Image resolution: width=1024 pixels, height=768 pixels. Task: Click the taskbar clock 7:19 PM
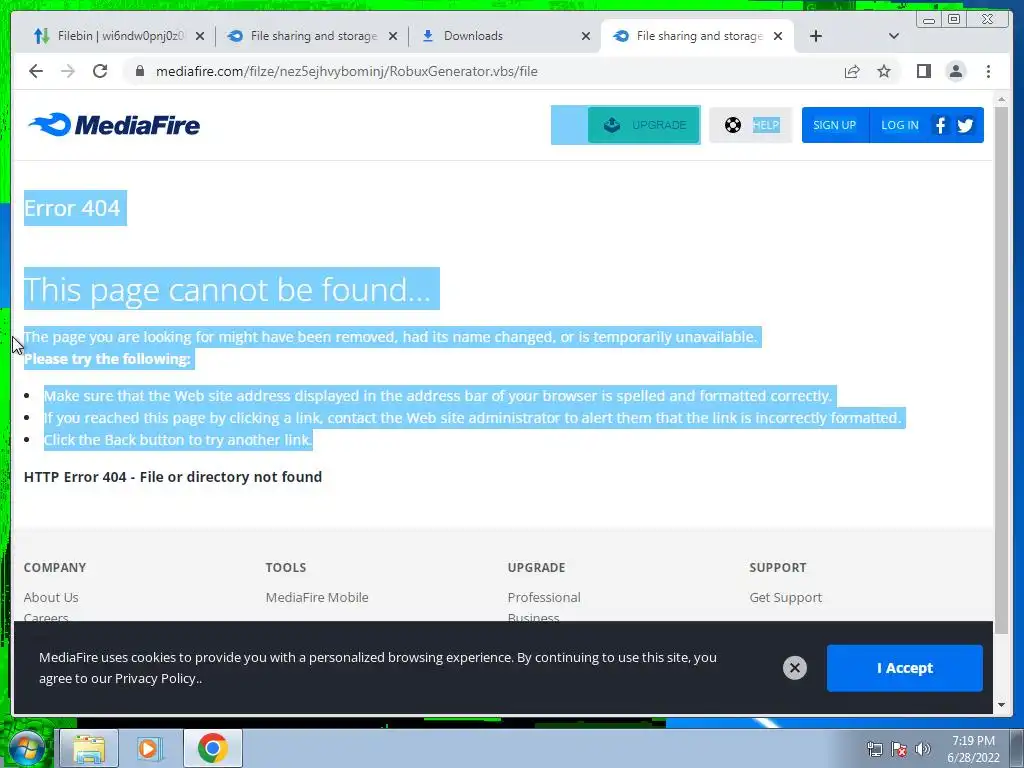pyautogui.click(x=973, y=741)
